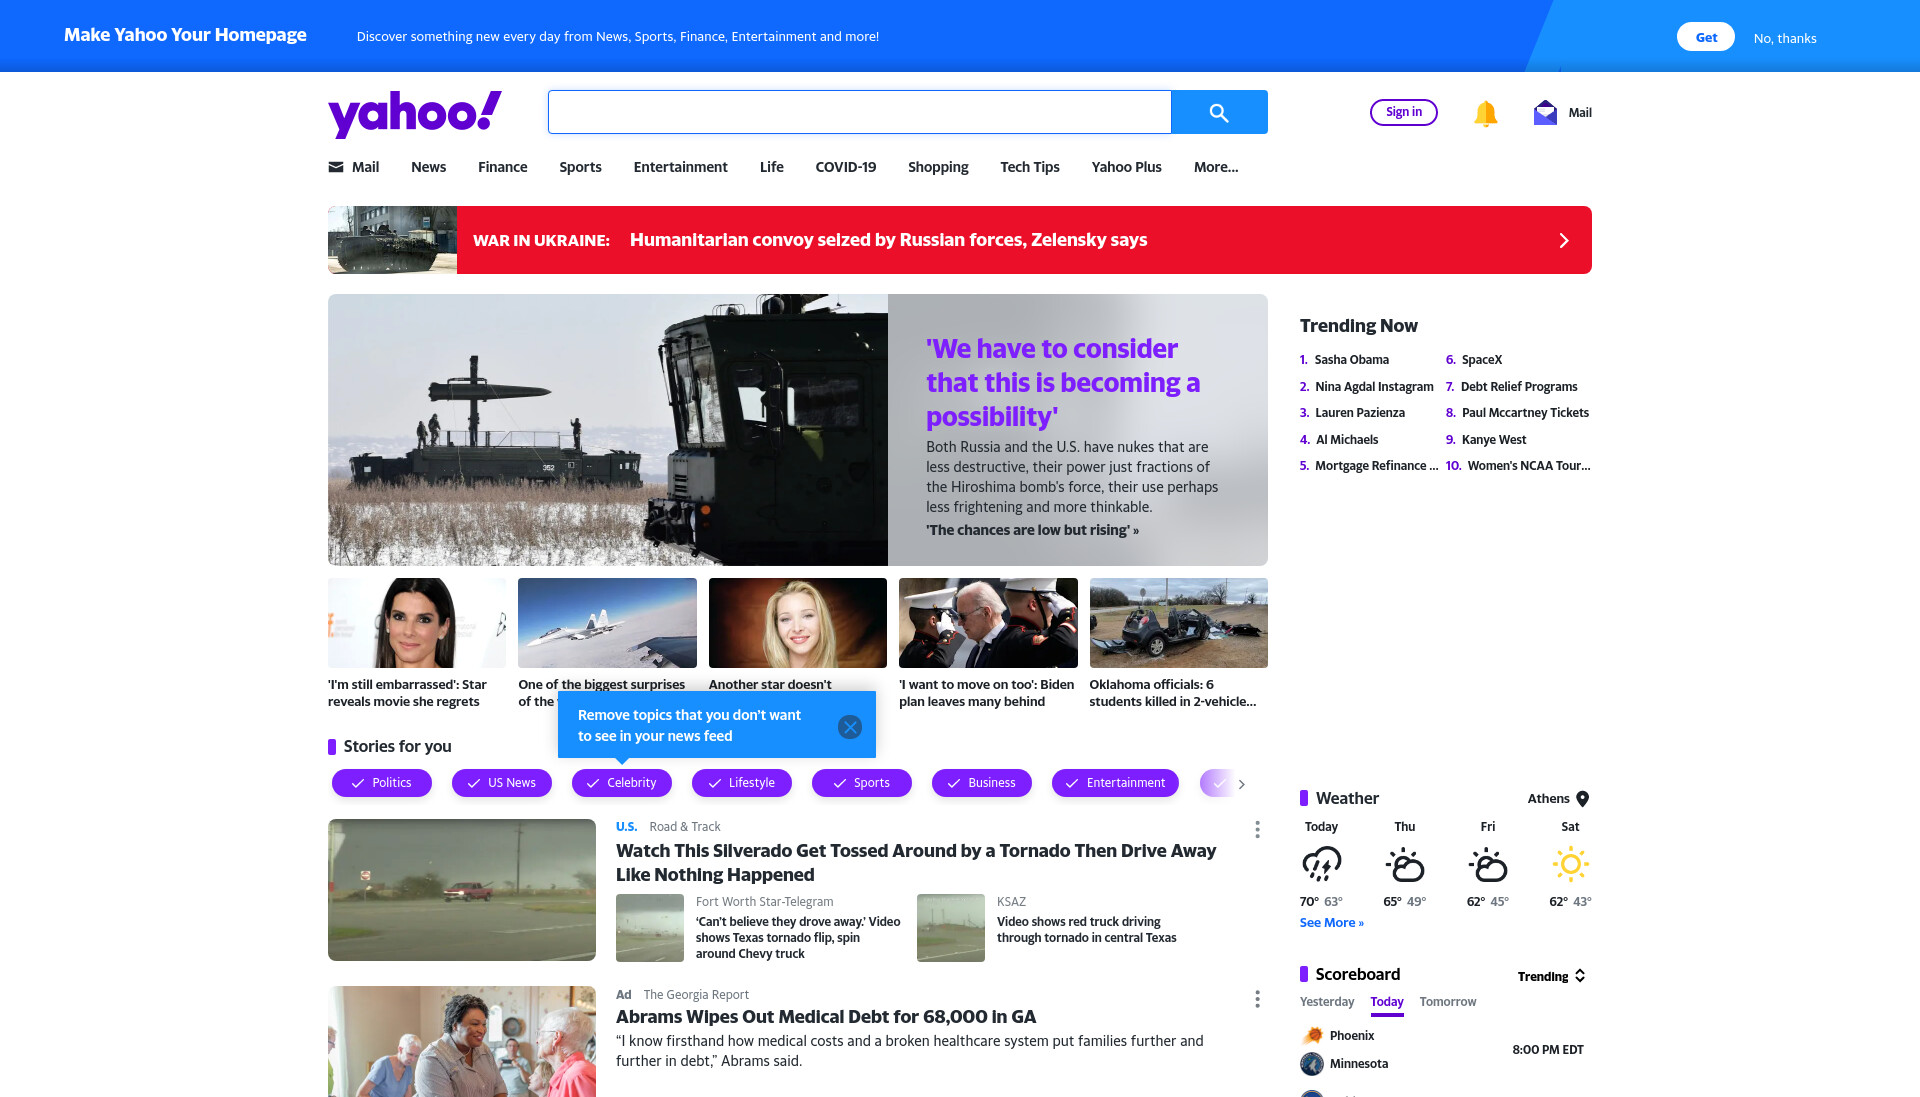Open Silverado tornado headline
This screenshot has width=1920, height=1097.
click(x=916, y=863)
